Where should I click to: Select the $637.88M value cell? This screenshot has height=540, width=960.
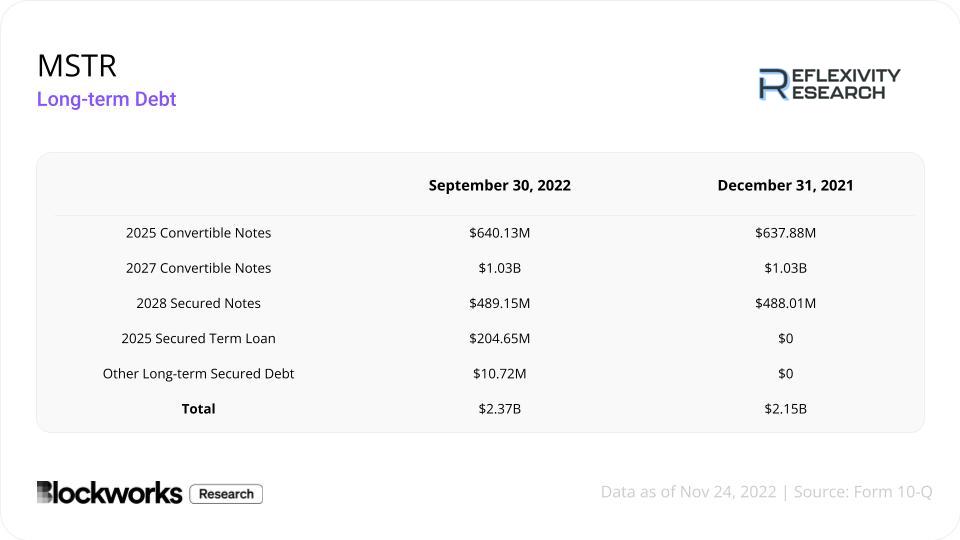[785, 233]
